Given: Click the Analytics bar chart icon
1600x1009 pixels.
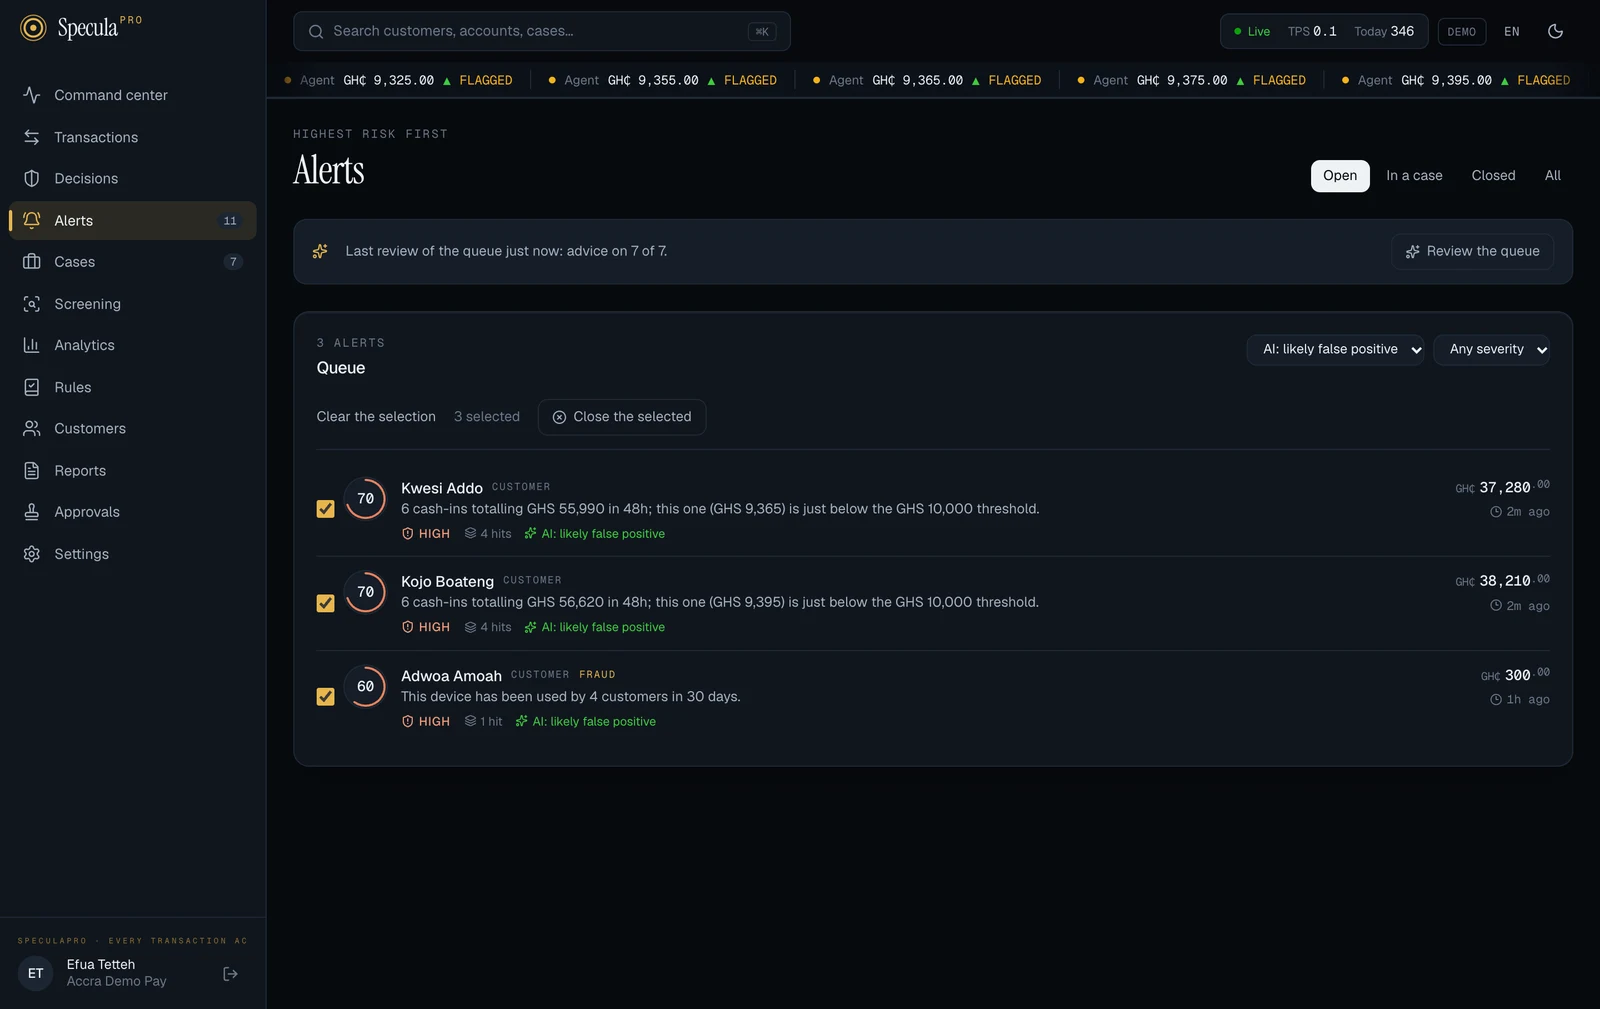Looking at the screenshot, I should point(32,345).
